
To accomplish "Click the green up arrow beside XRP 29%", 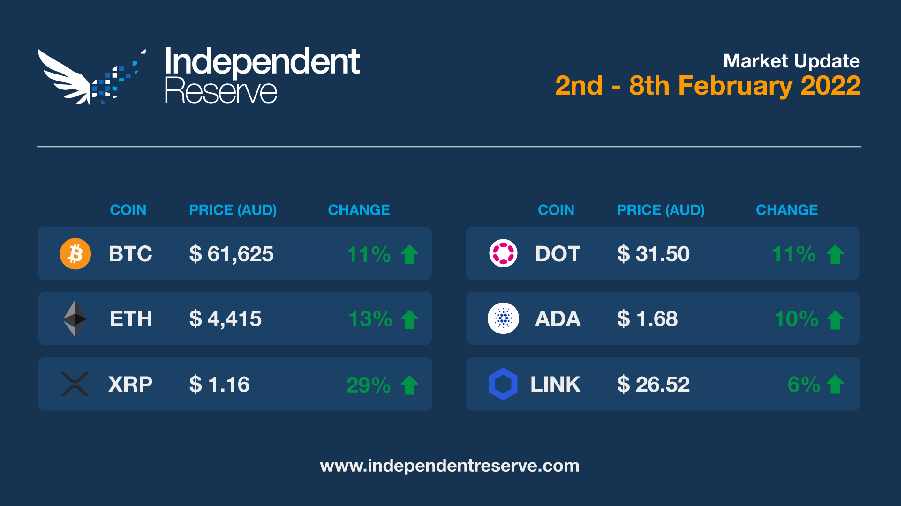I will coord(409,385).
